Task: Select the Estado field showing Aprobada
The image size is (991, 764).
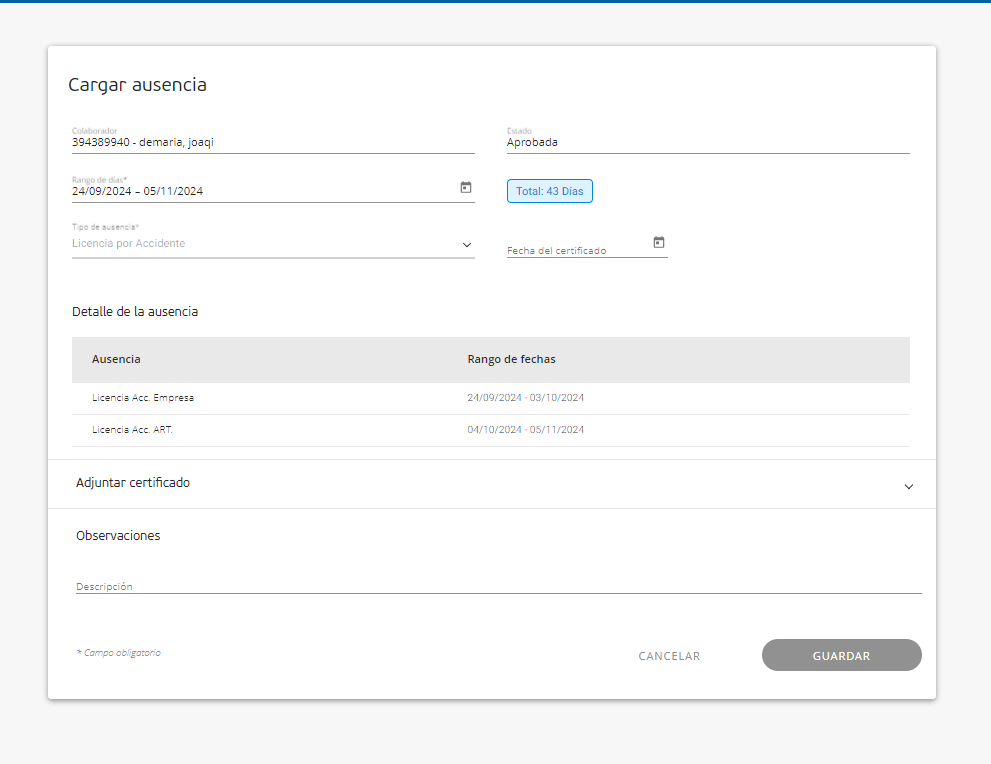Action: click(x=707, y=142)
